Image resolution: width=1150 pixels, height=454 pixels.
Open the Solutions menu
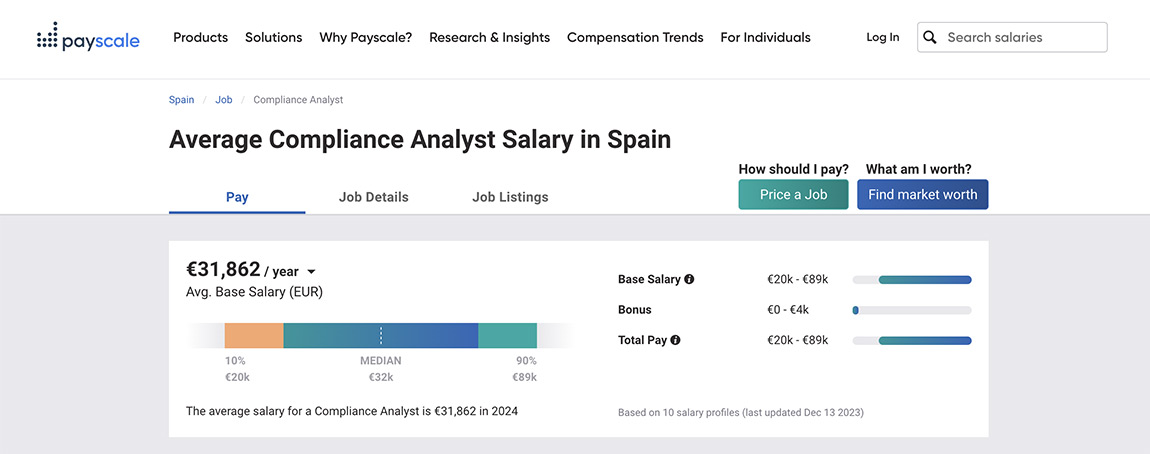pyautogui.click(x=274, y=37)
